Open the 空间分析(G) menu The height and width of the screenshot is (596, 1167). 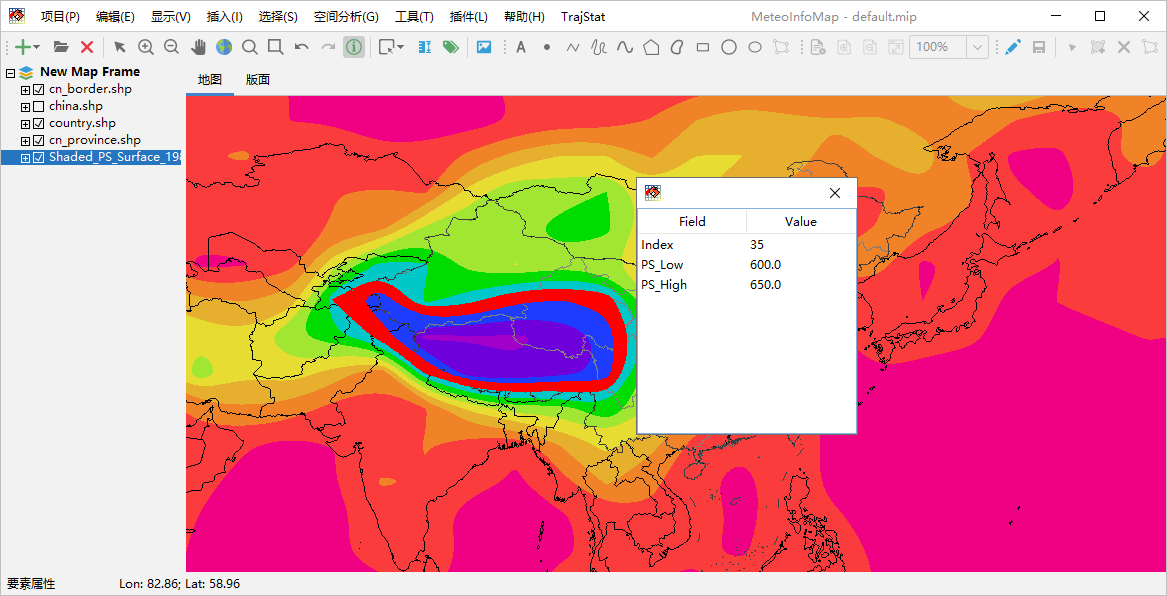pyautogui.click(x=346, y=16)
